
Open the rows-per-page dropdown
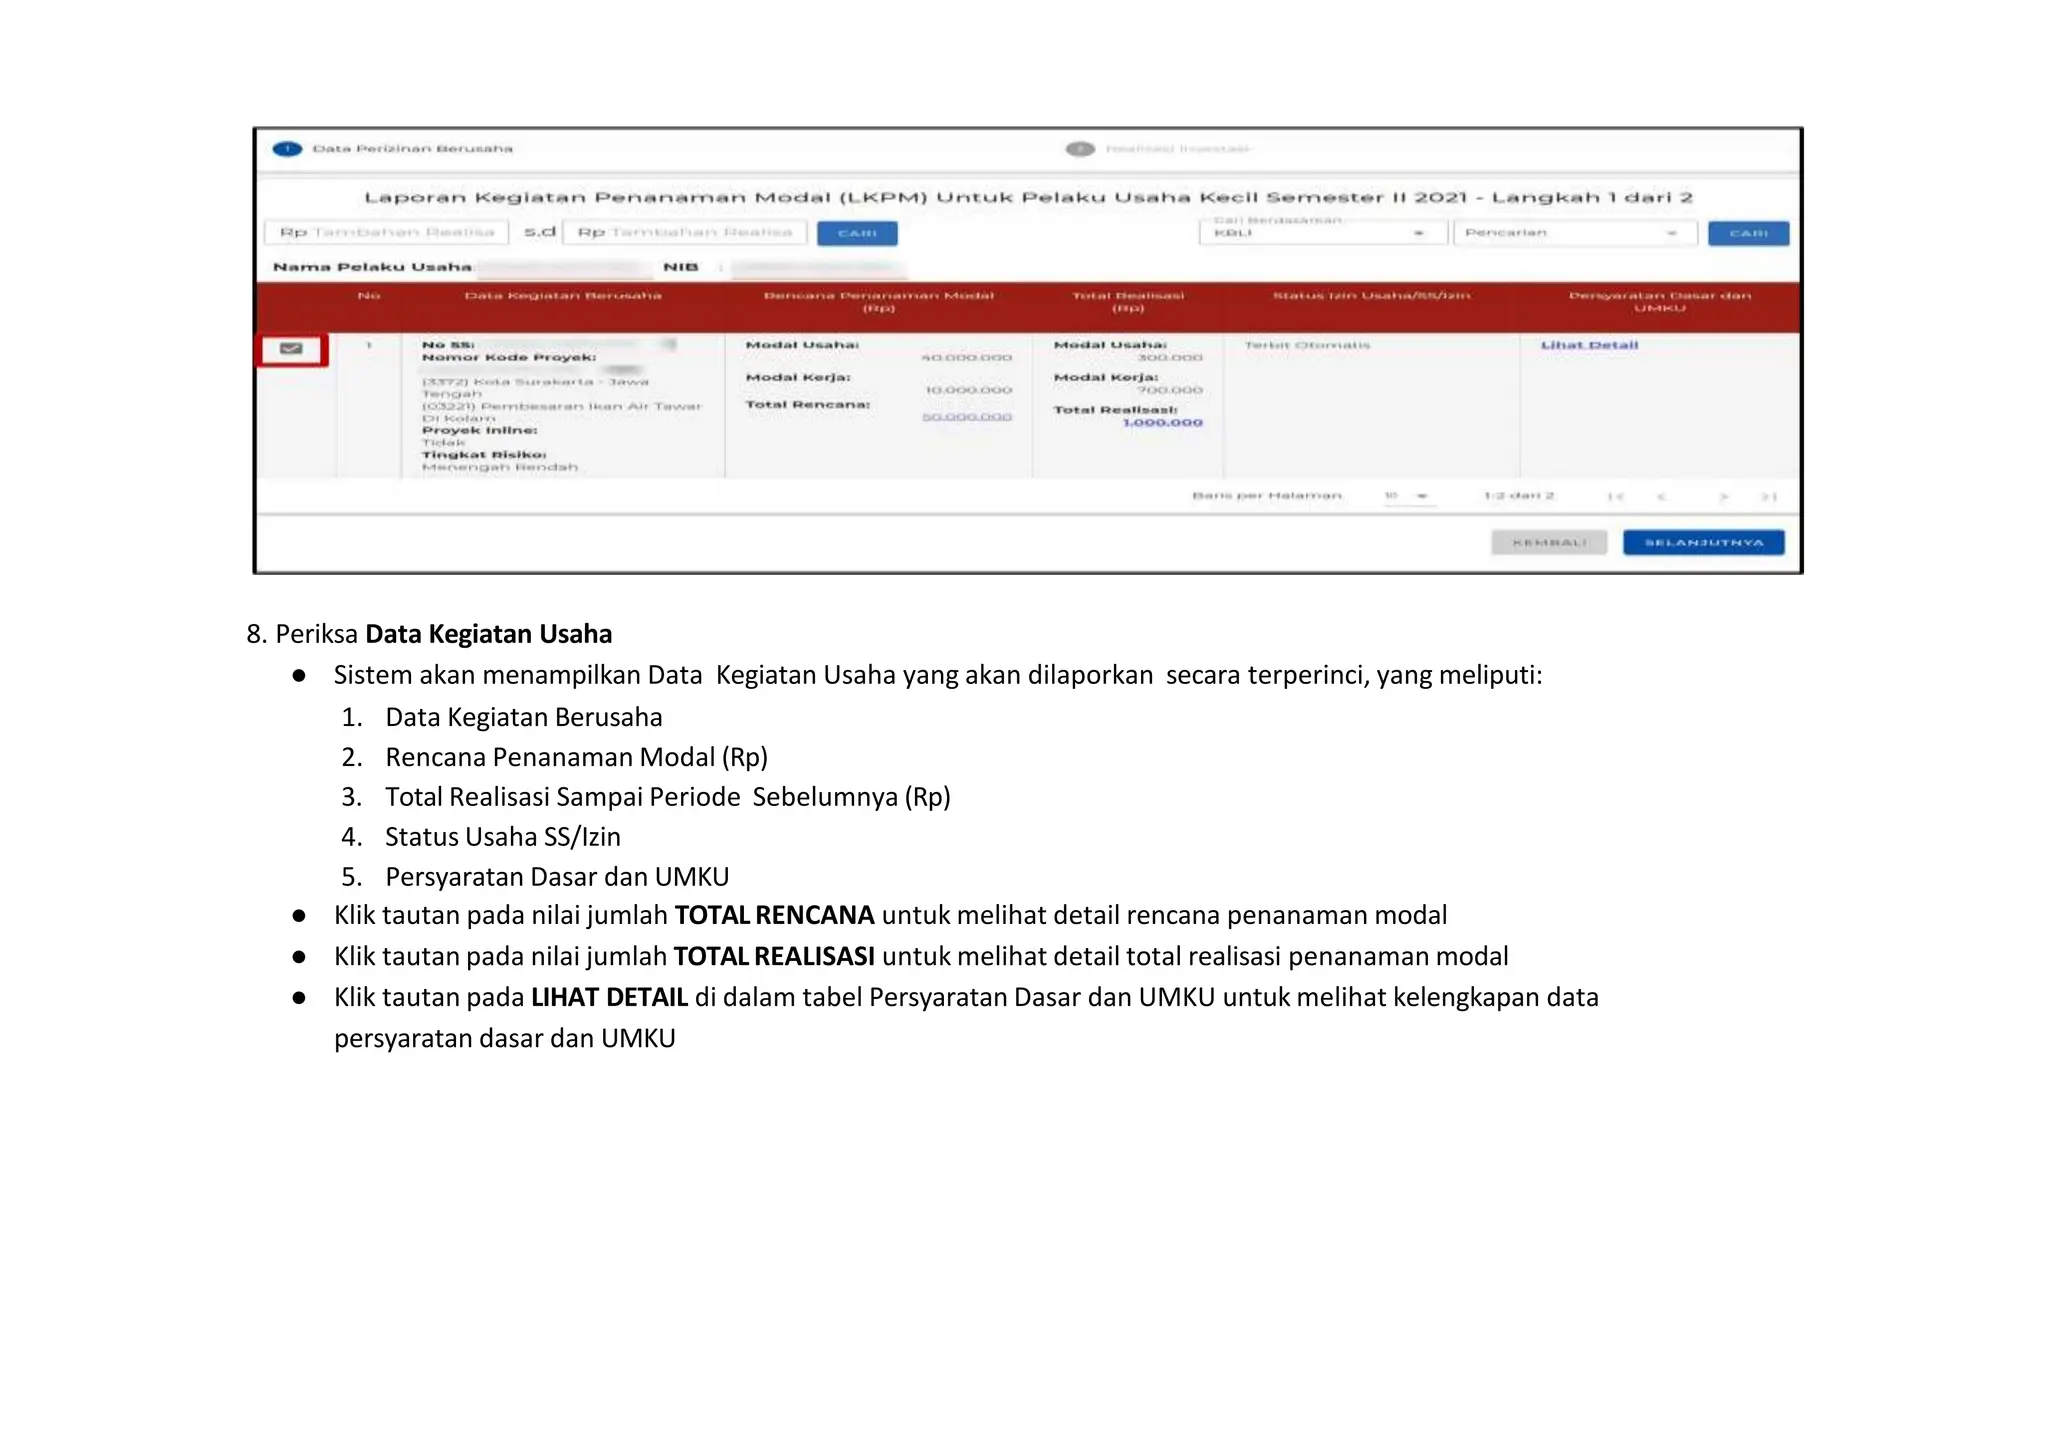pyautogui.click(x=1409, y=496)
